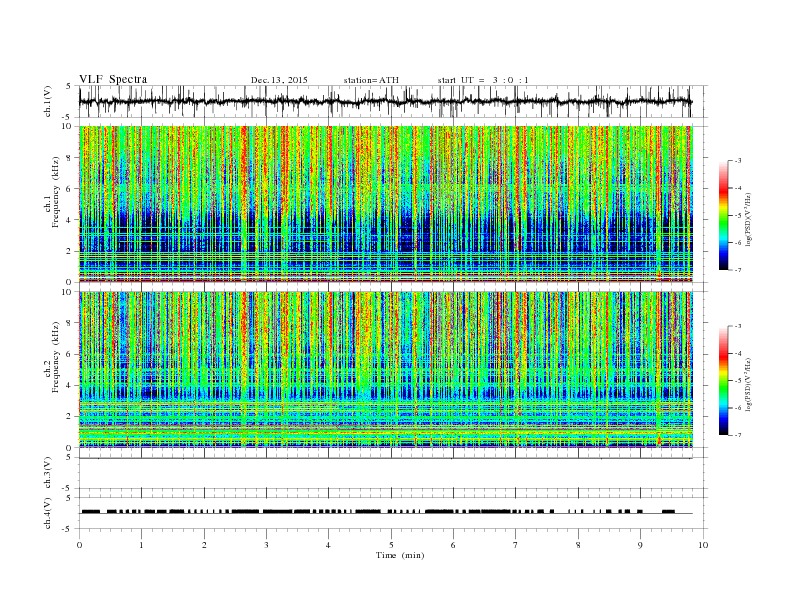Click the 'Time (min)' axis label
This screenshot has width=792, height=612.
400,555
